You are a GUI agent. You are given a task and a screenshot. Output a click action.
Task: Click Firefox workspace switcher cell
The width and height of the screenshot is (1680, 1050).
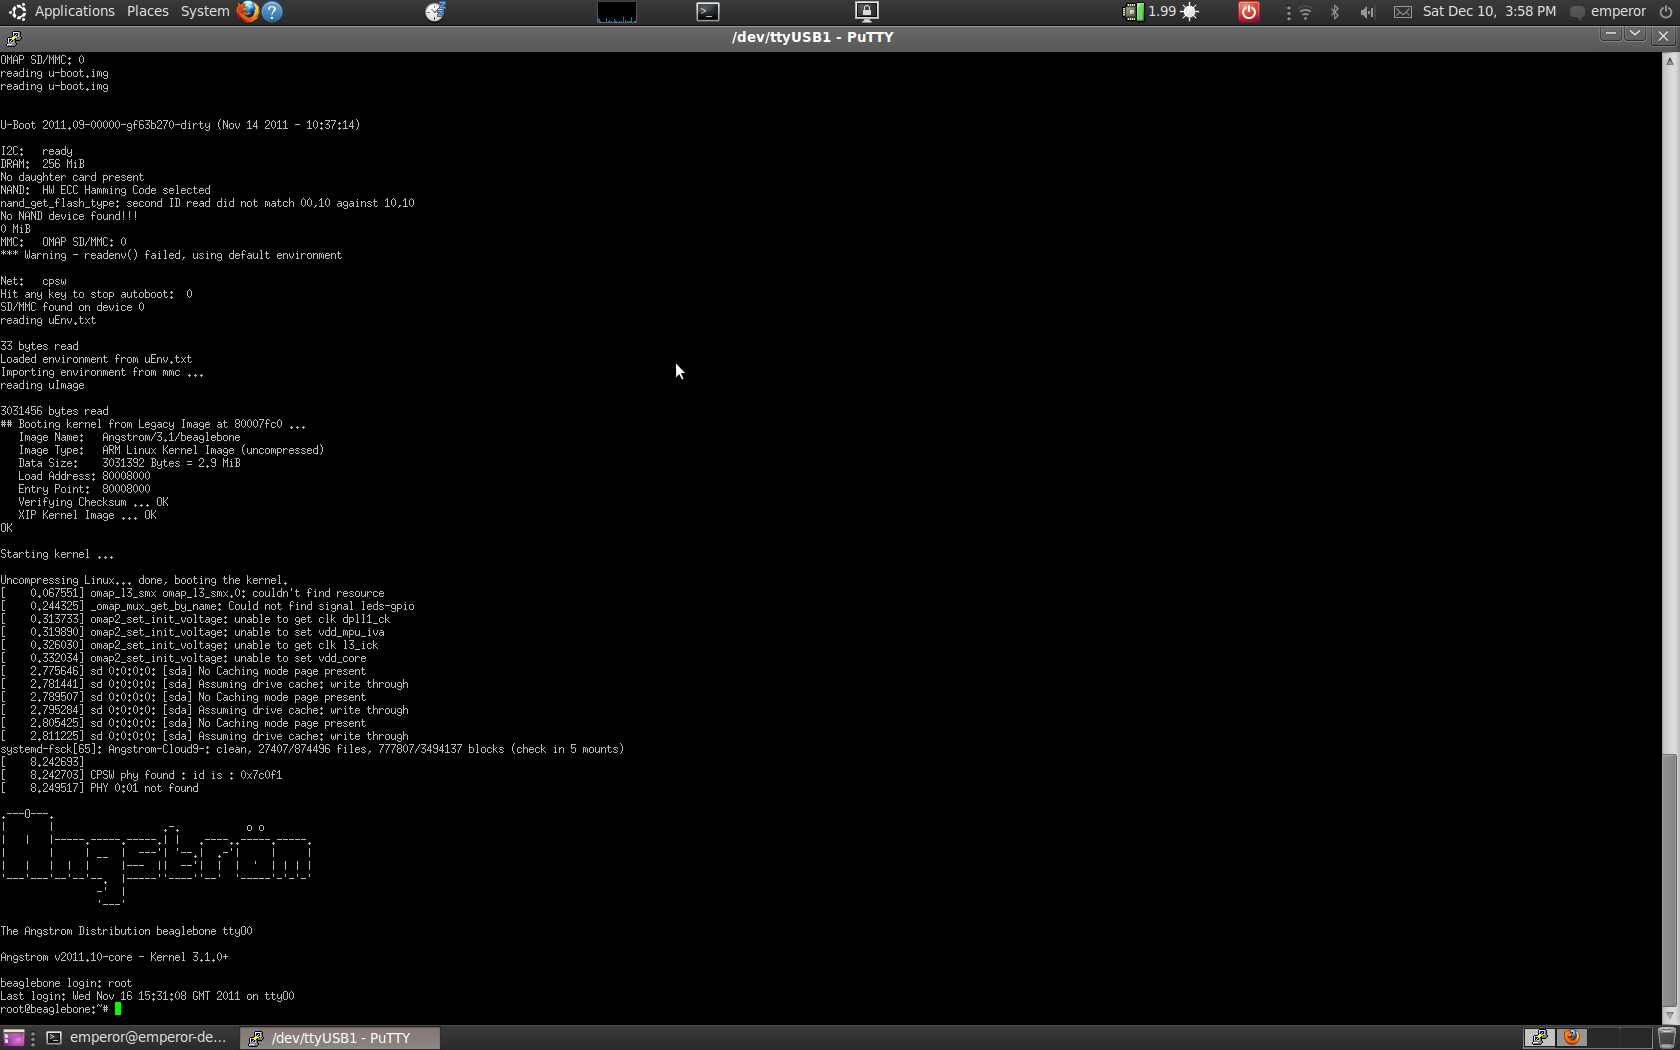(x=1572, y=1038)
